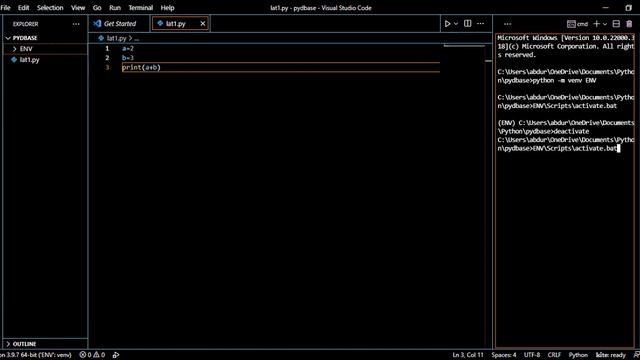Viewport: 640px width, 360px height.
Task: Select encoding UTF-8 in status bar
Action: [x=532, y=355]
